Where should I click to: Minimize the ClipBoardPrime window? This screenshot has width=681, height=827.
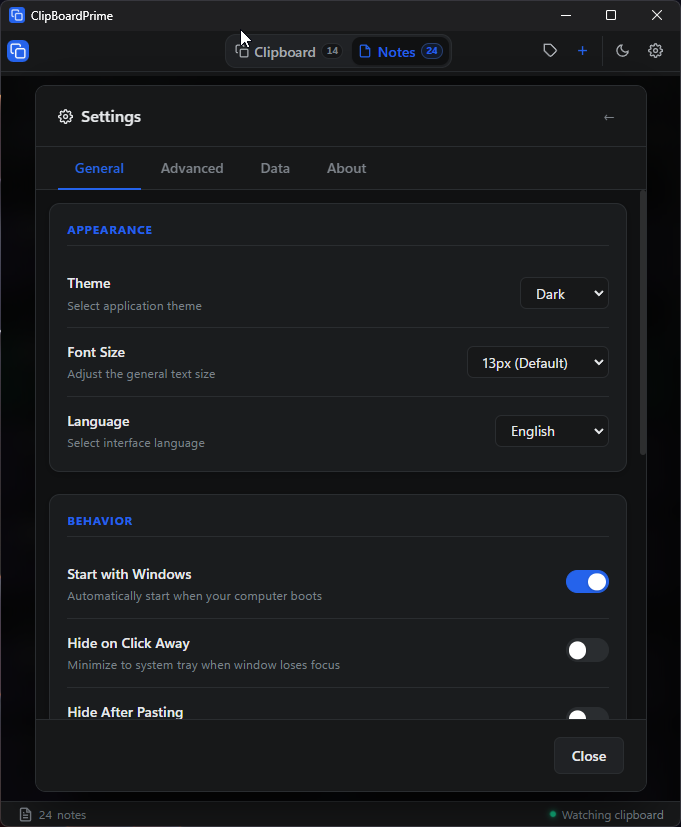pyautogui.click(x=566, y=15)
